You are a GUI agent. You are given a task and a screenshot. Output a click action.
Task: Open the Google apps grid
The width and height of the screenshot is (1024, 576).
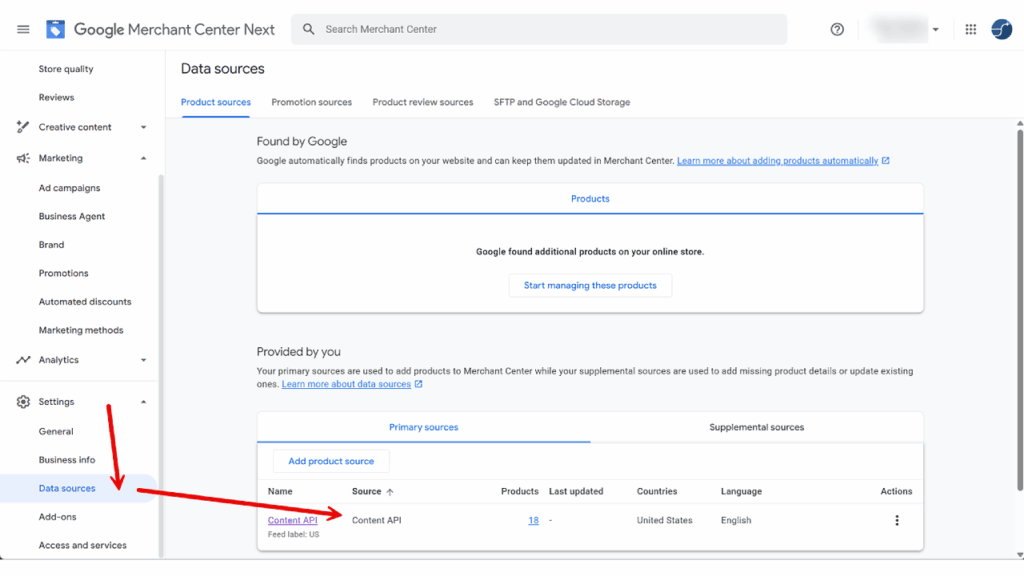[969, 29]
